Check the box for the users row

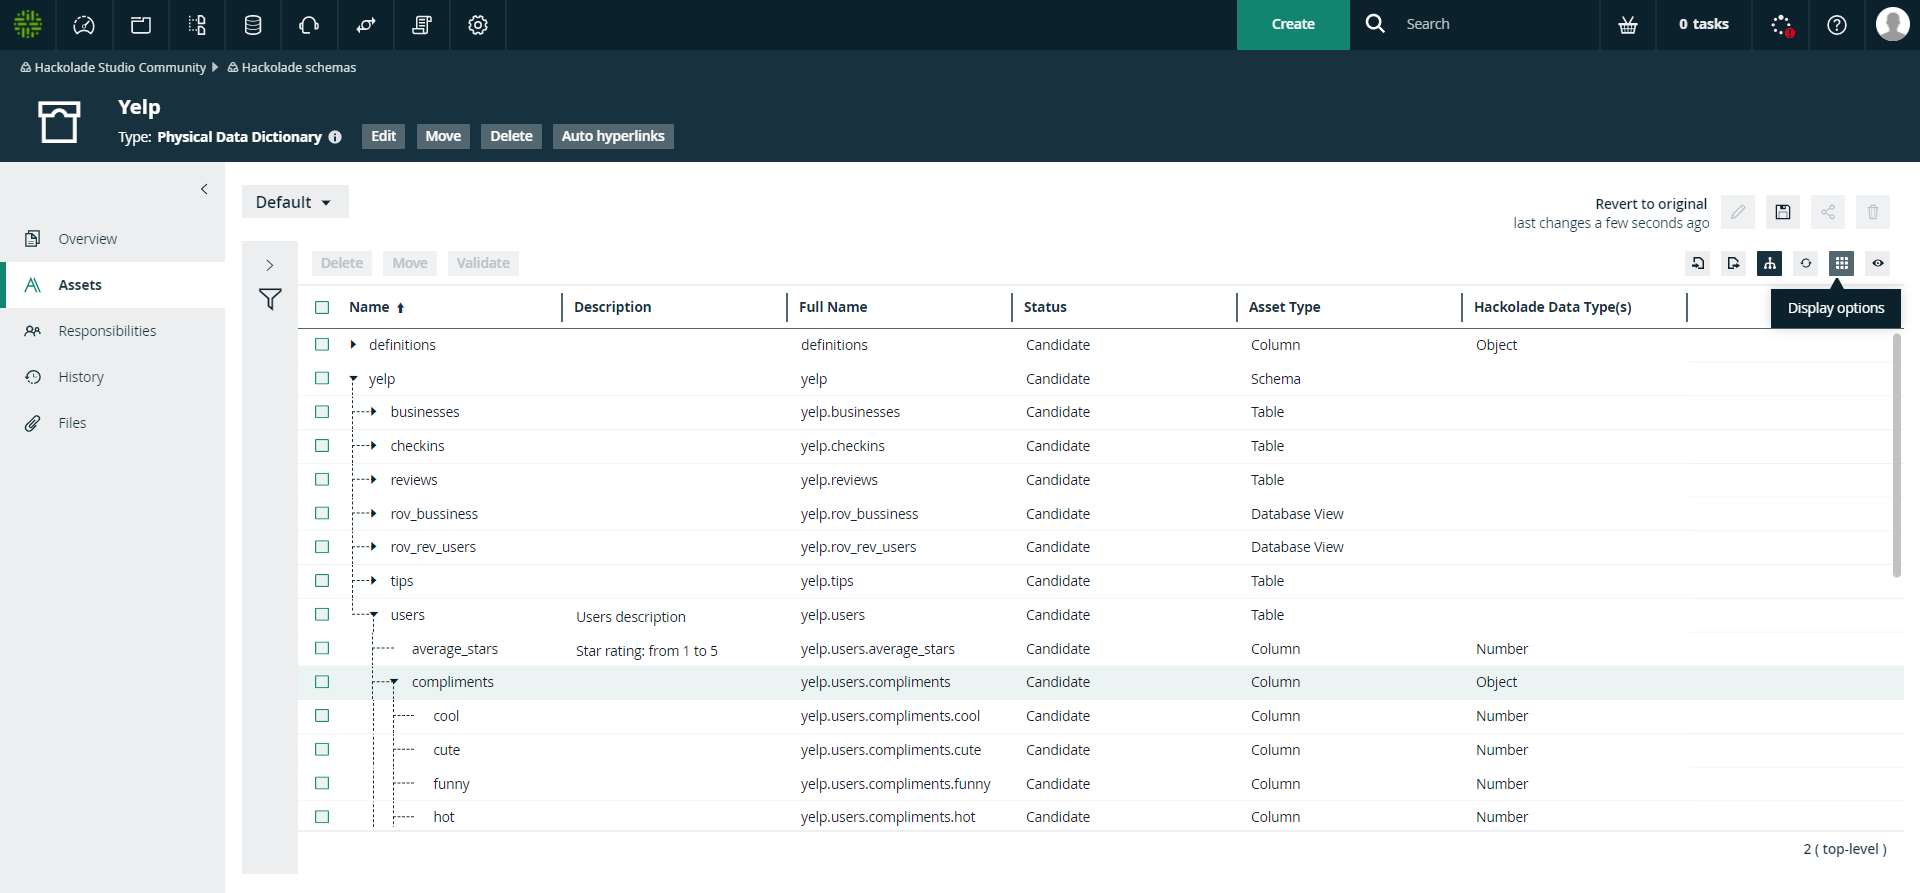[322, 614]
